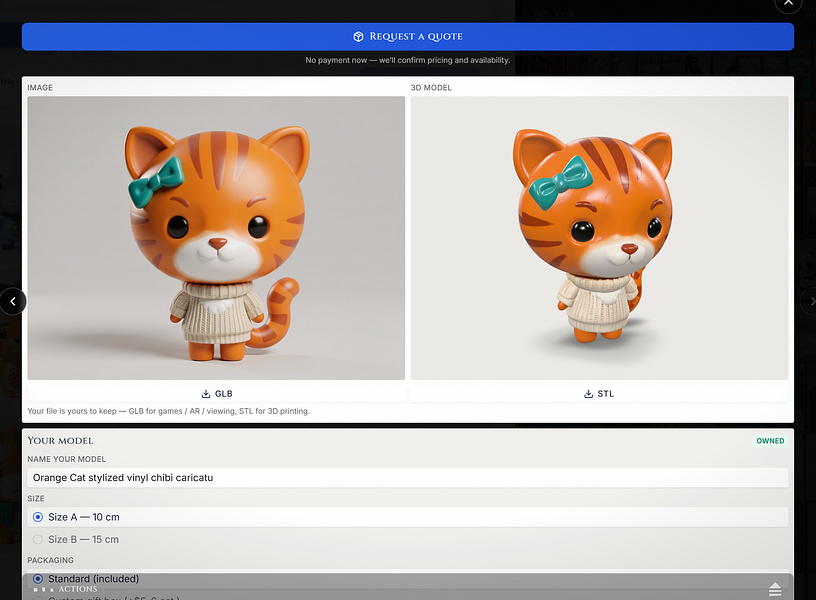Open the orange cat source image
This screenshot has width=816, height=600.
(216, 238)
